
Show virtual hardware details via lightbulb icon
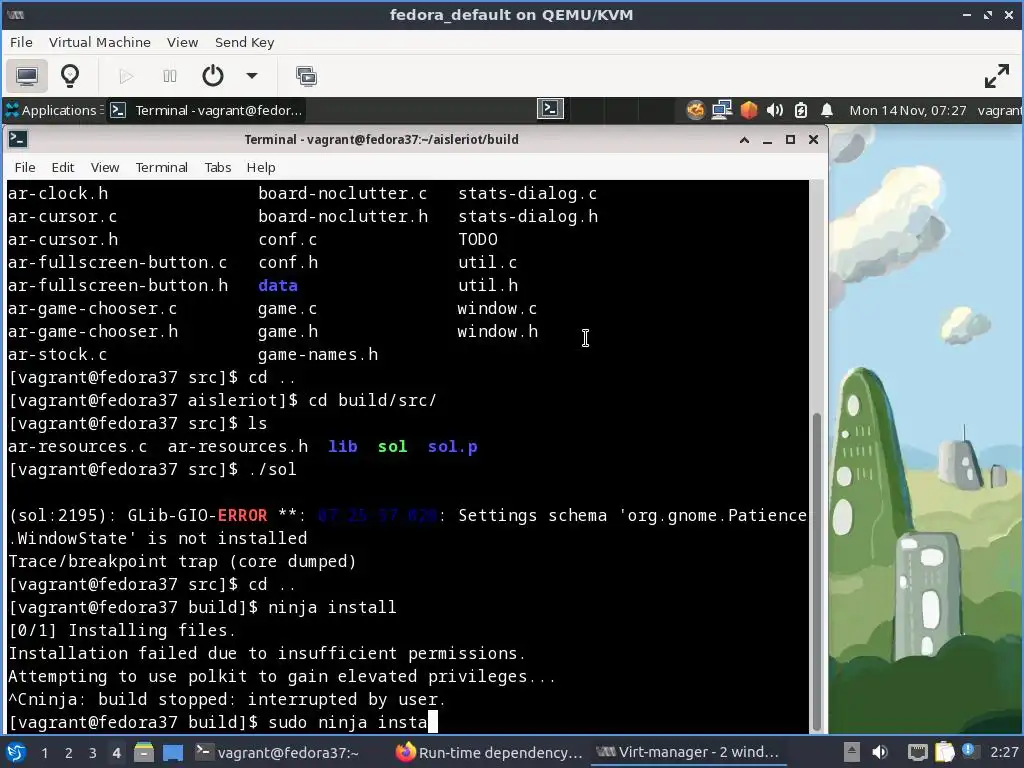point(70,76)
